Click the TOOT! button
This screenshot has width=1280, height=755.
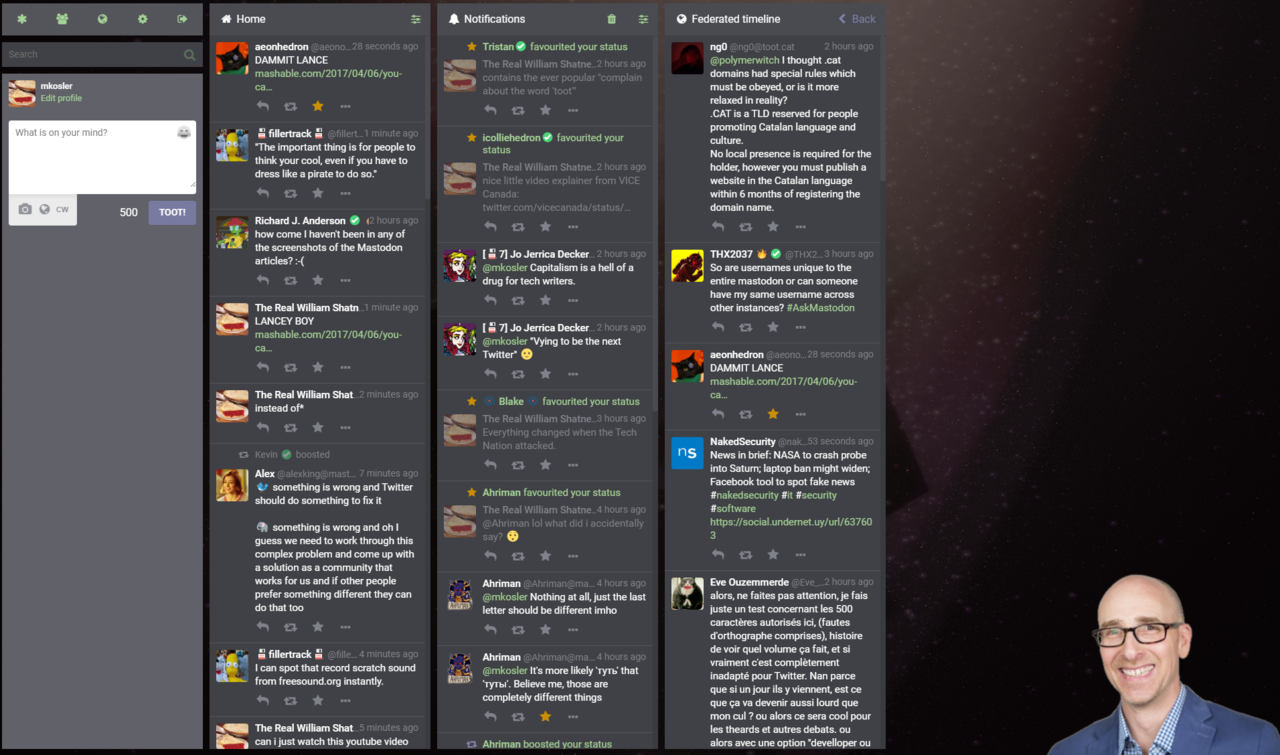[x=173, y=212]
